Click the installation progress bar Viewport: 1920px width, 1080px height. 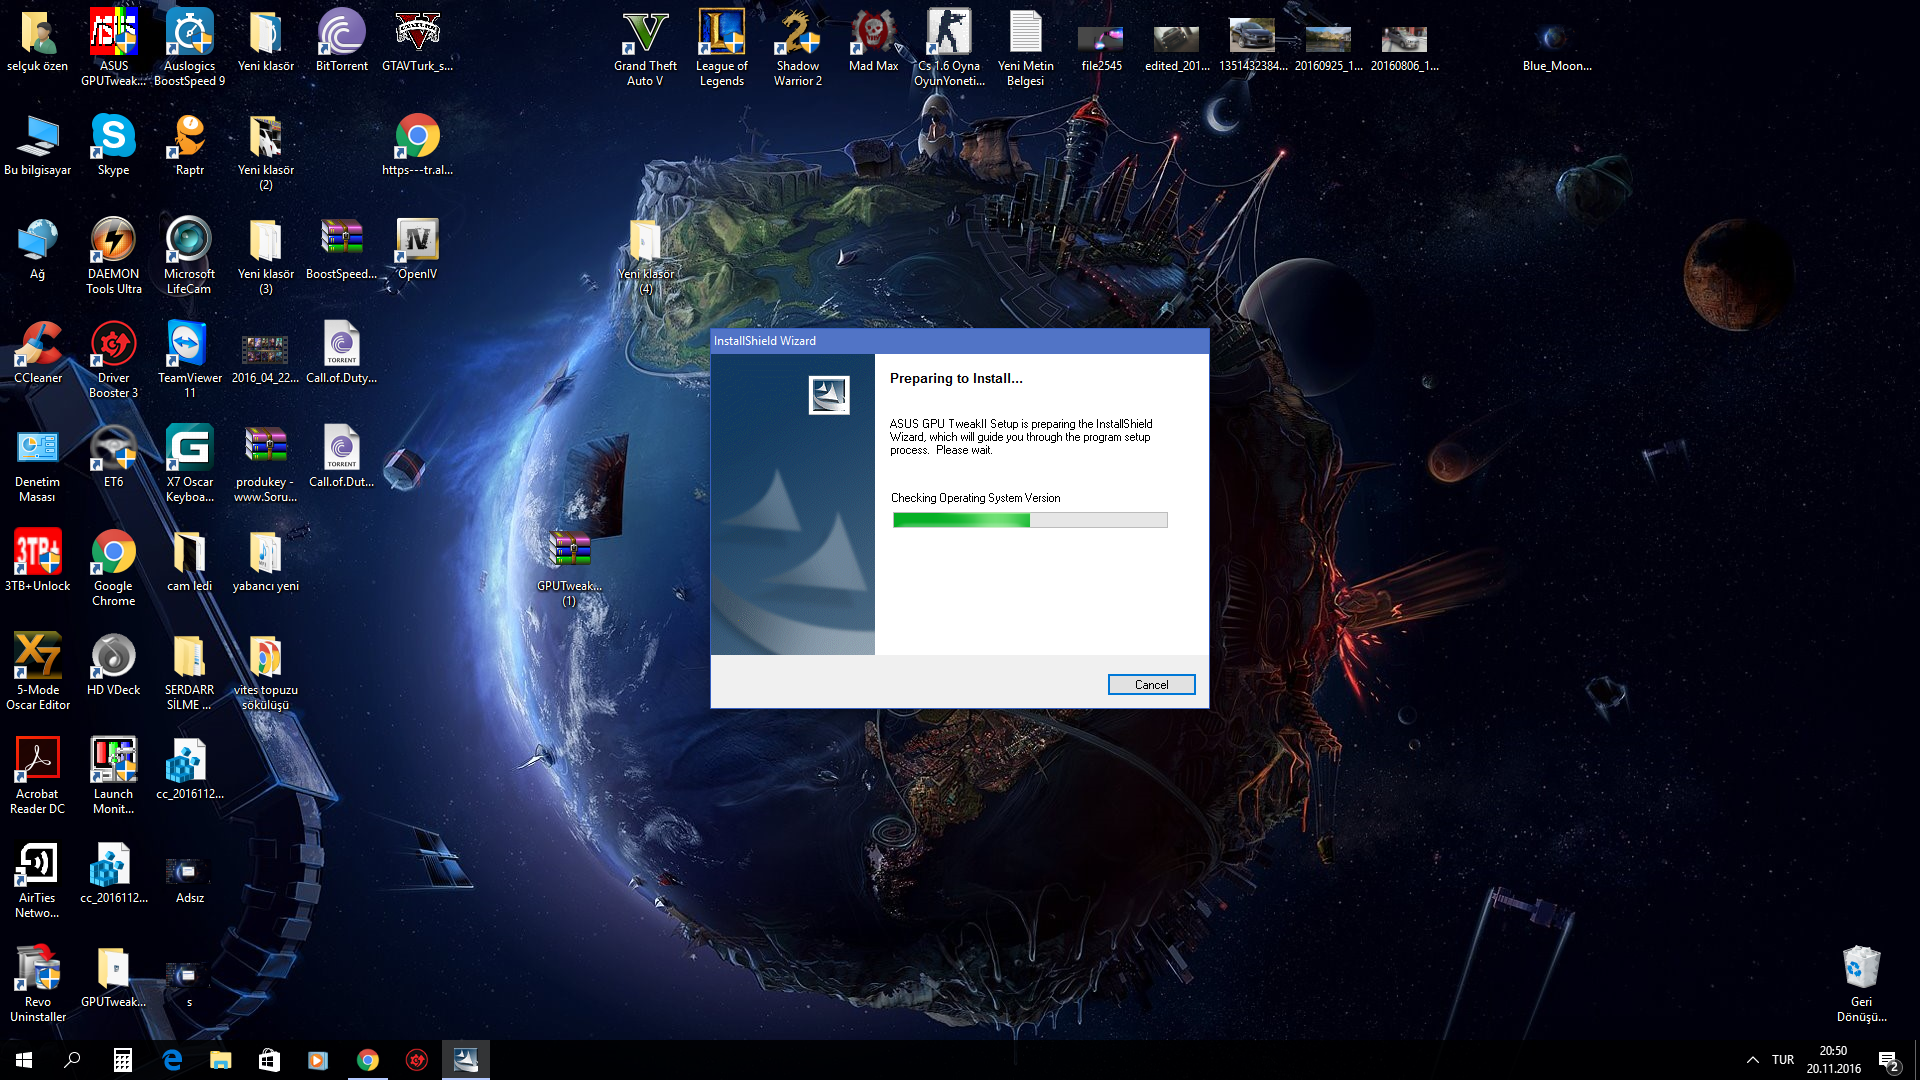(x=1029, y=520)
